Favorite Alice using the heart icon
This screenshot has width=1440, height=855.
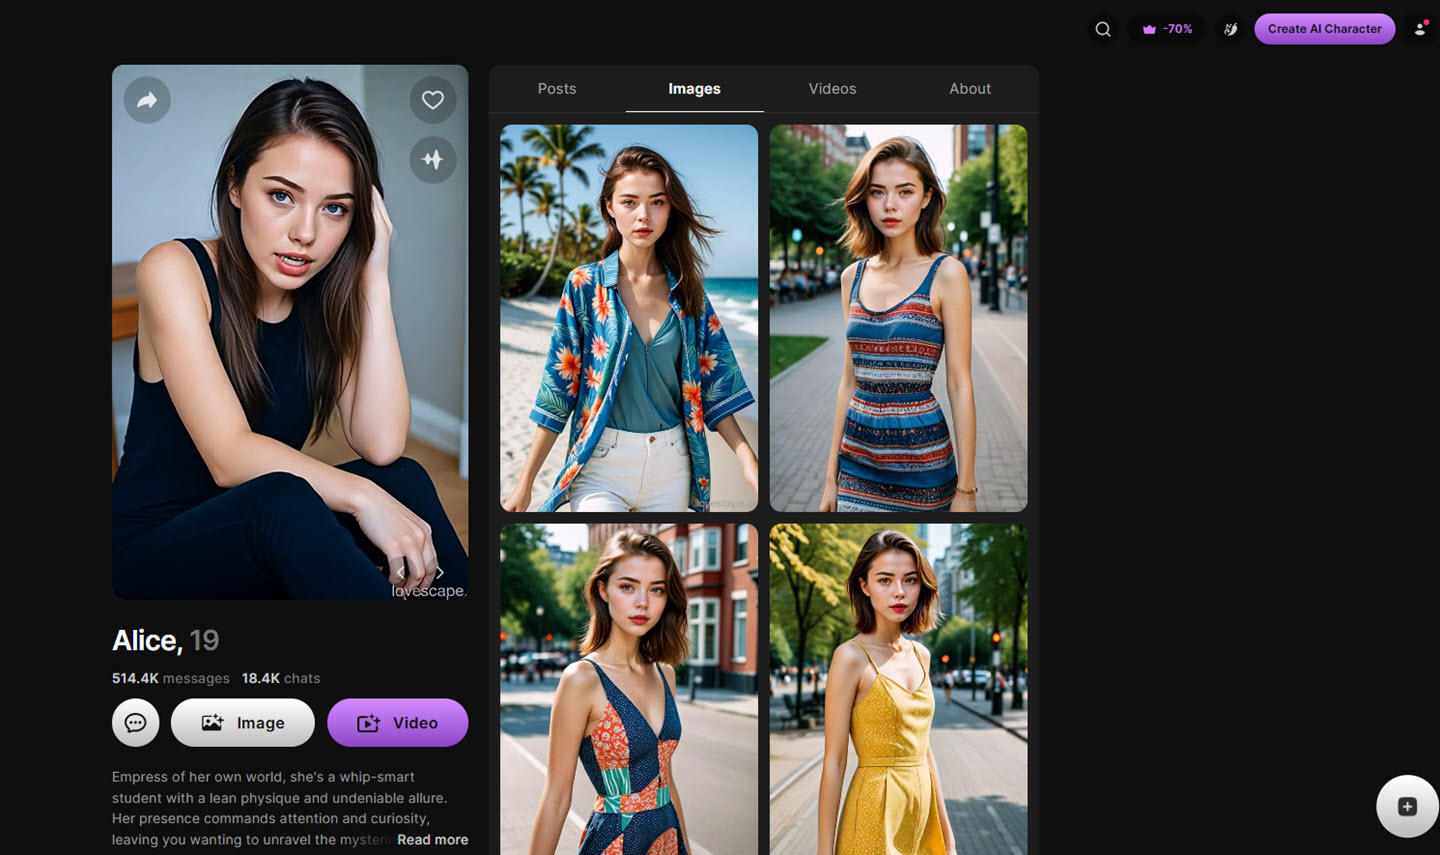[x=433, y=100]
